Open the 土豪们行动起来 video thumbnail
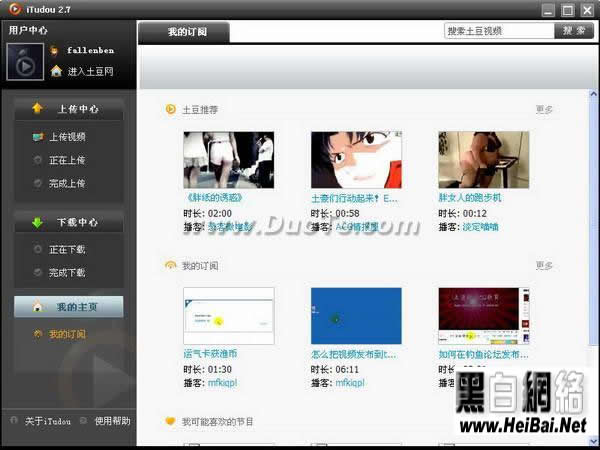 [x=356, y=160]
